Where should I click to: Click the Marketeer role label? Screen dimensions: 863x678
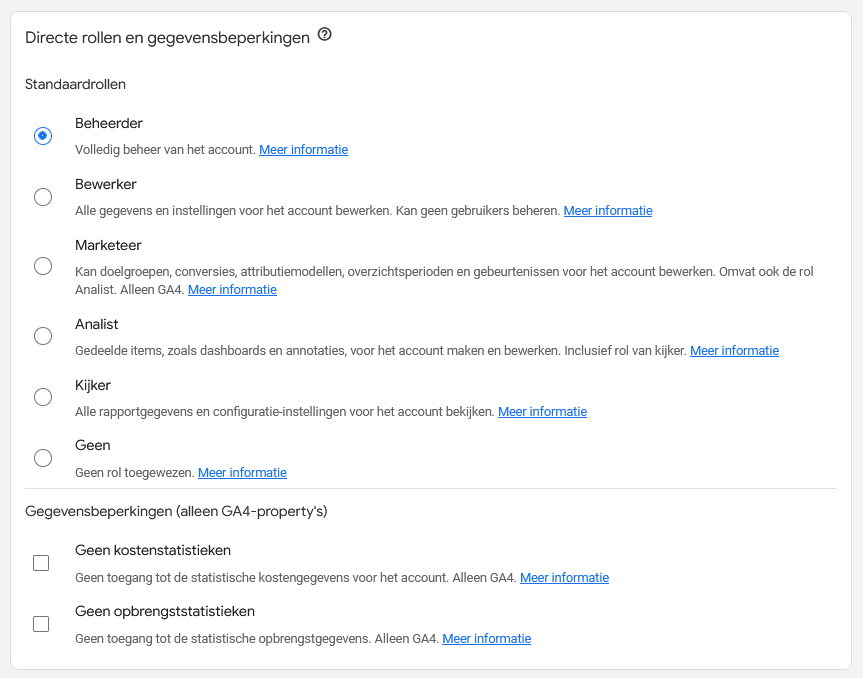pos(108,245)
